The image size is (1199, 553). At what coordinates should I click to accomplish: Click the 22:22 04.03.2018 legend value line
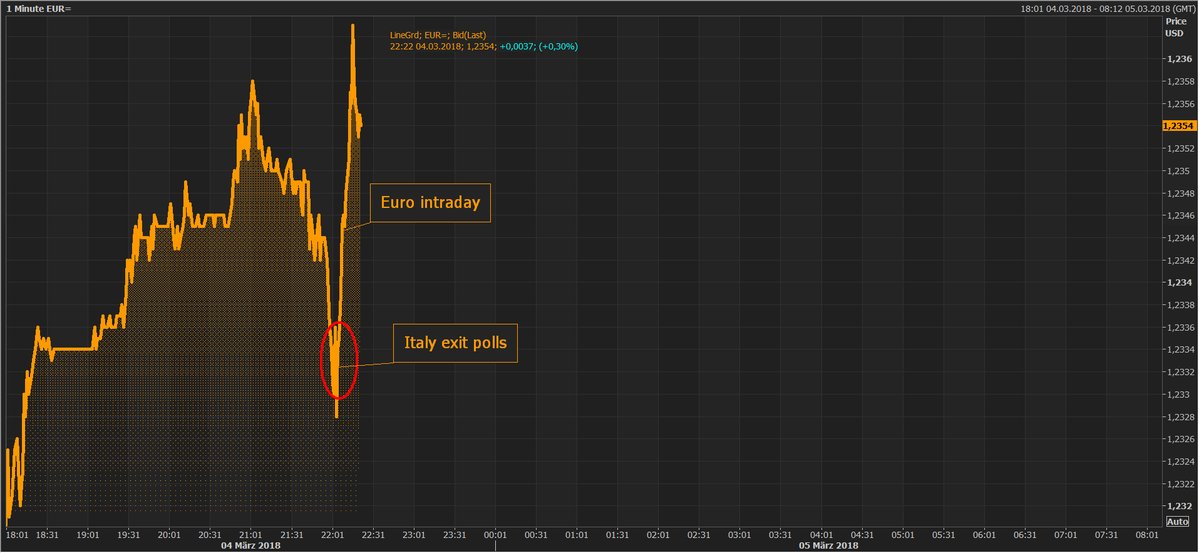483,47
